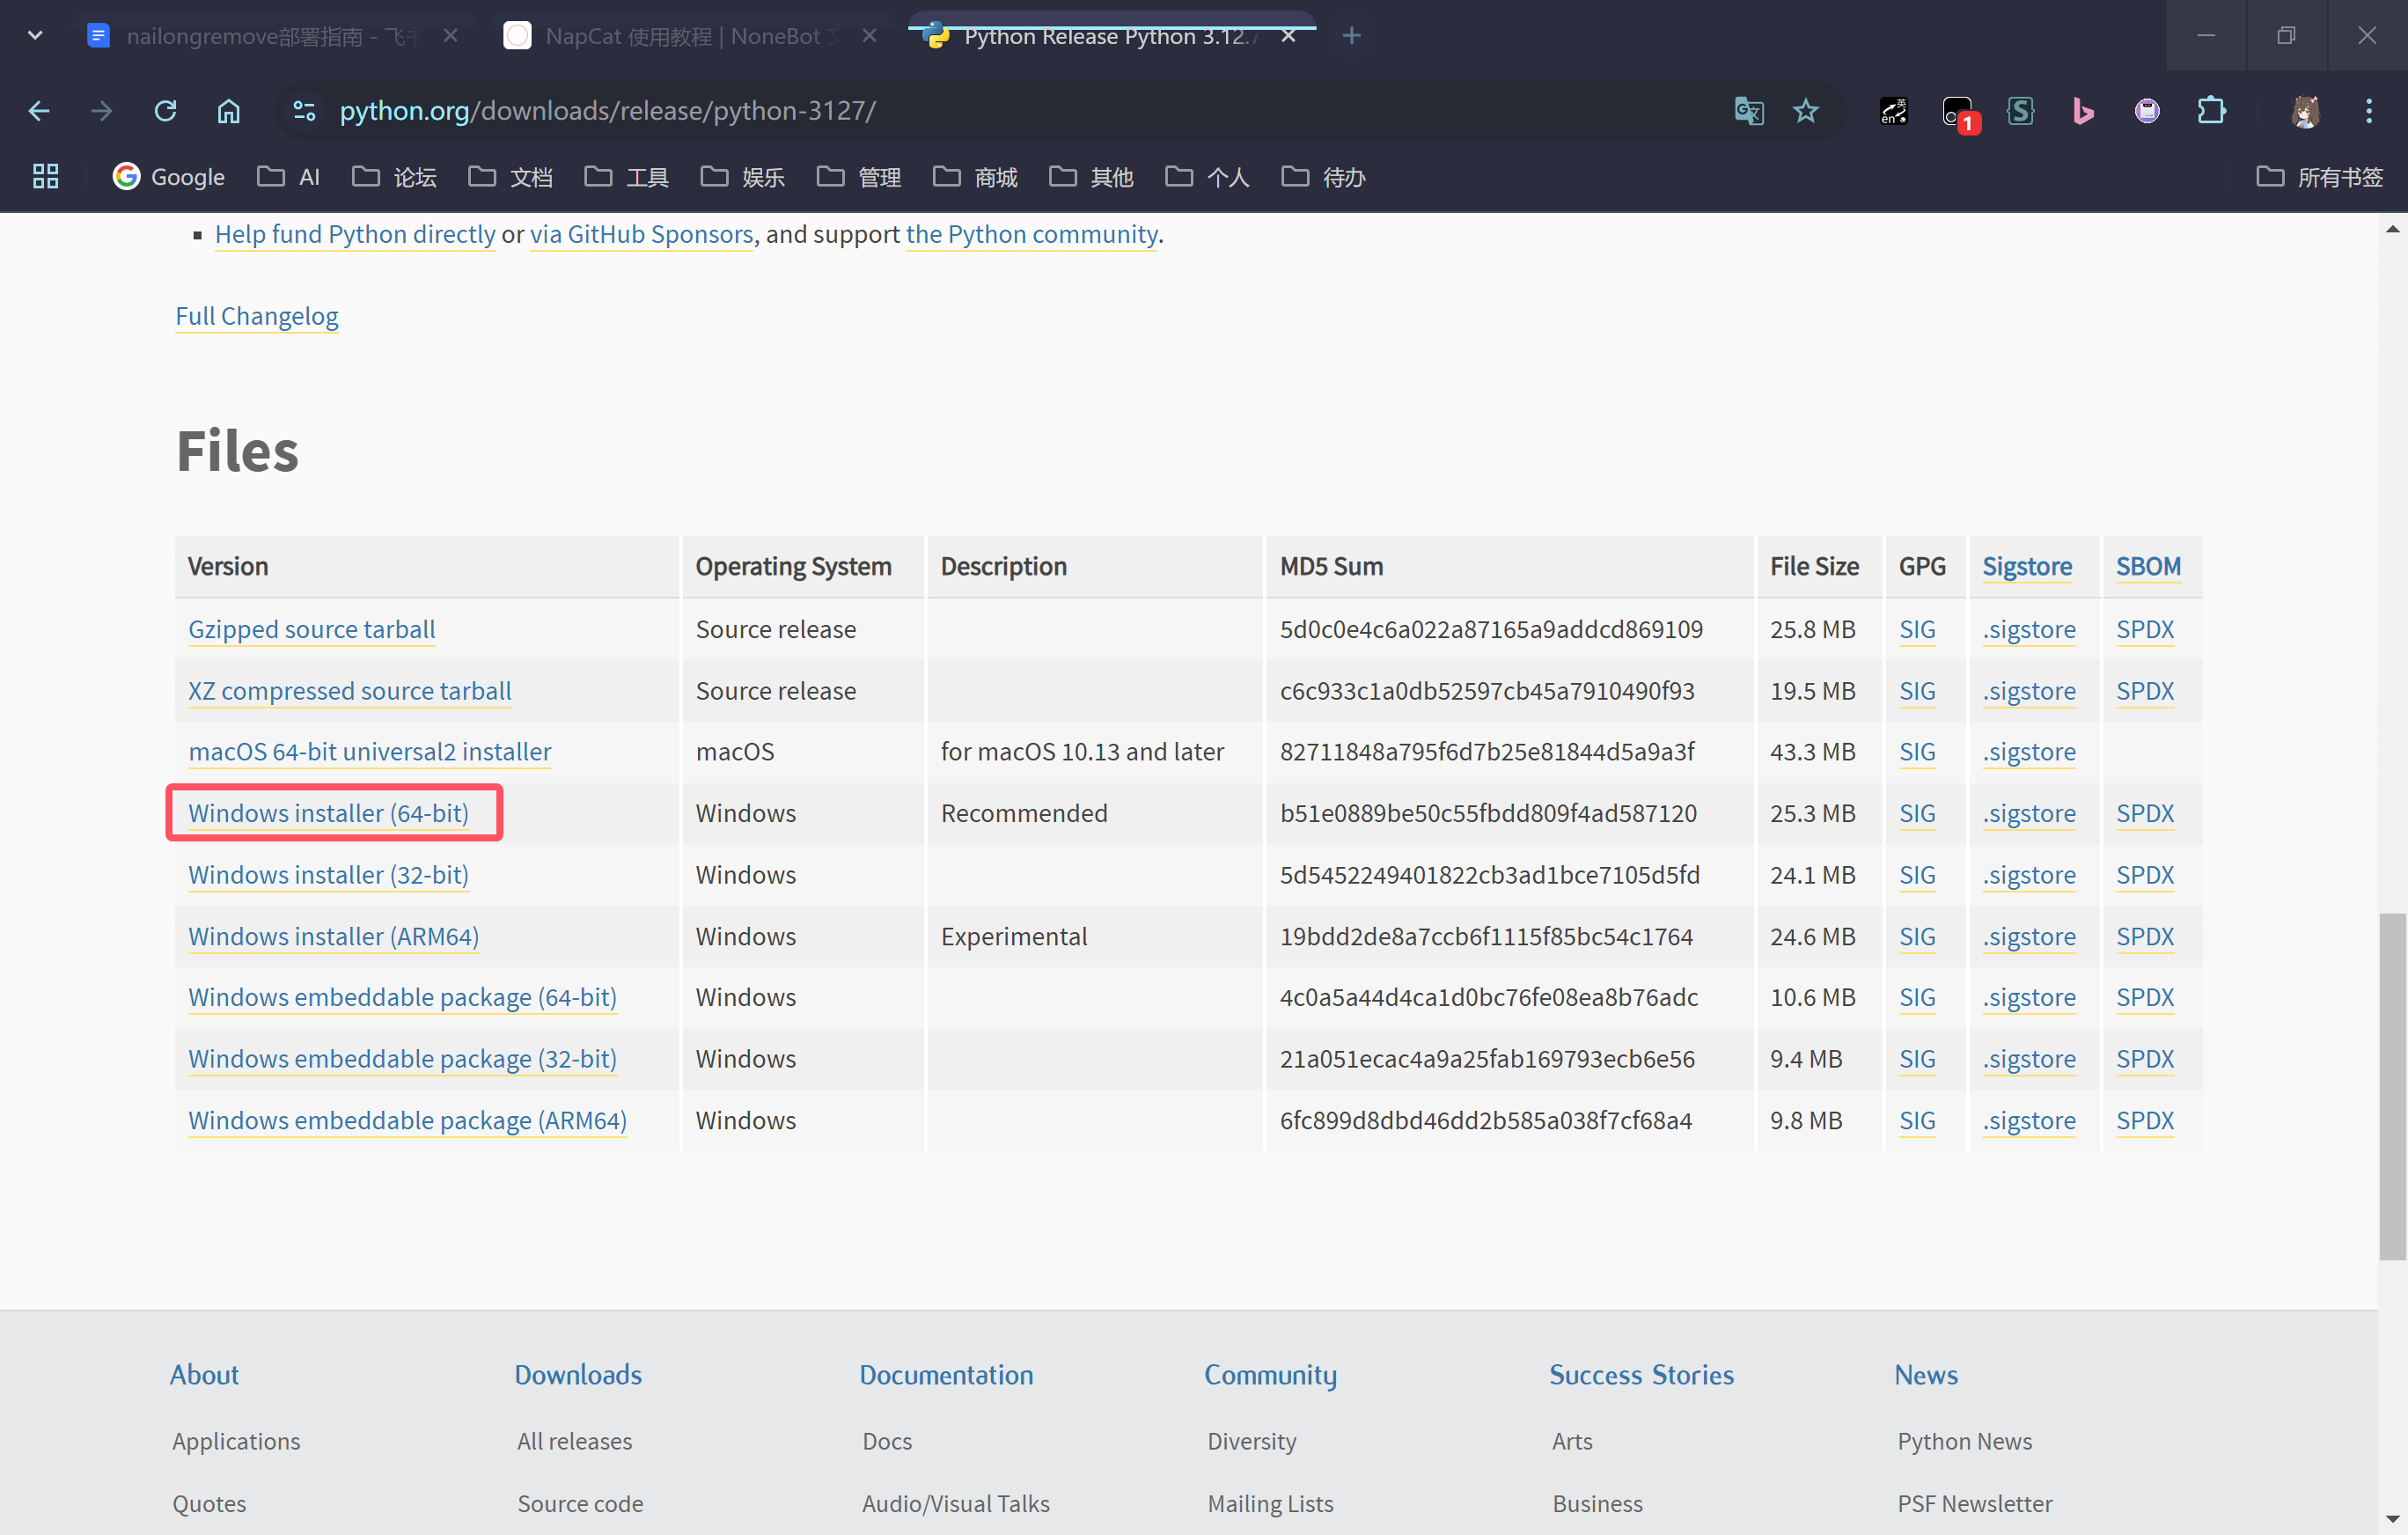Expand the 工具 bookmarks folder
This screenshot has height=1535, width=2408.
(627, 177)
